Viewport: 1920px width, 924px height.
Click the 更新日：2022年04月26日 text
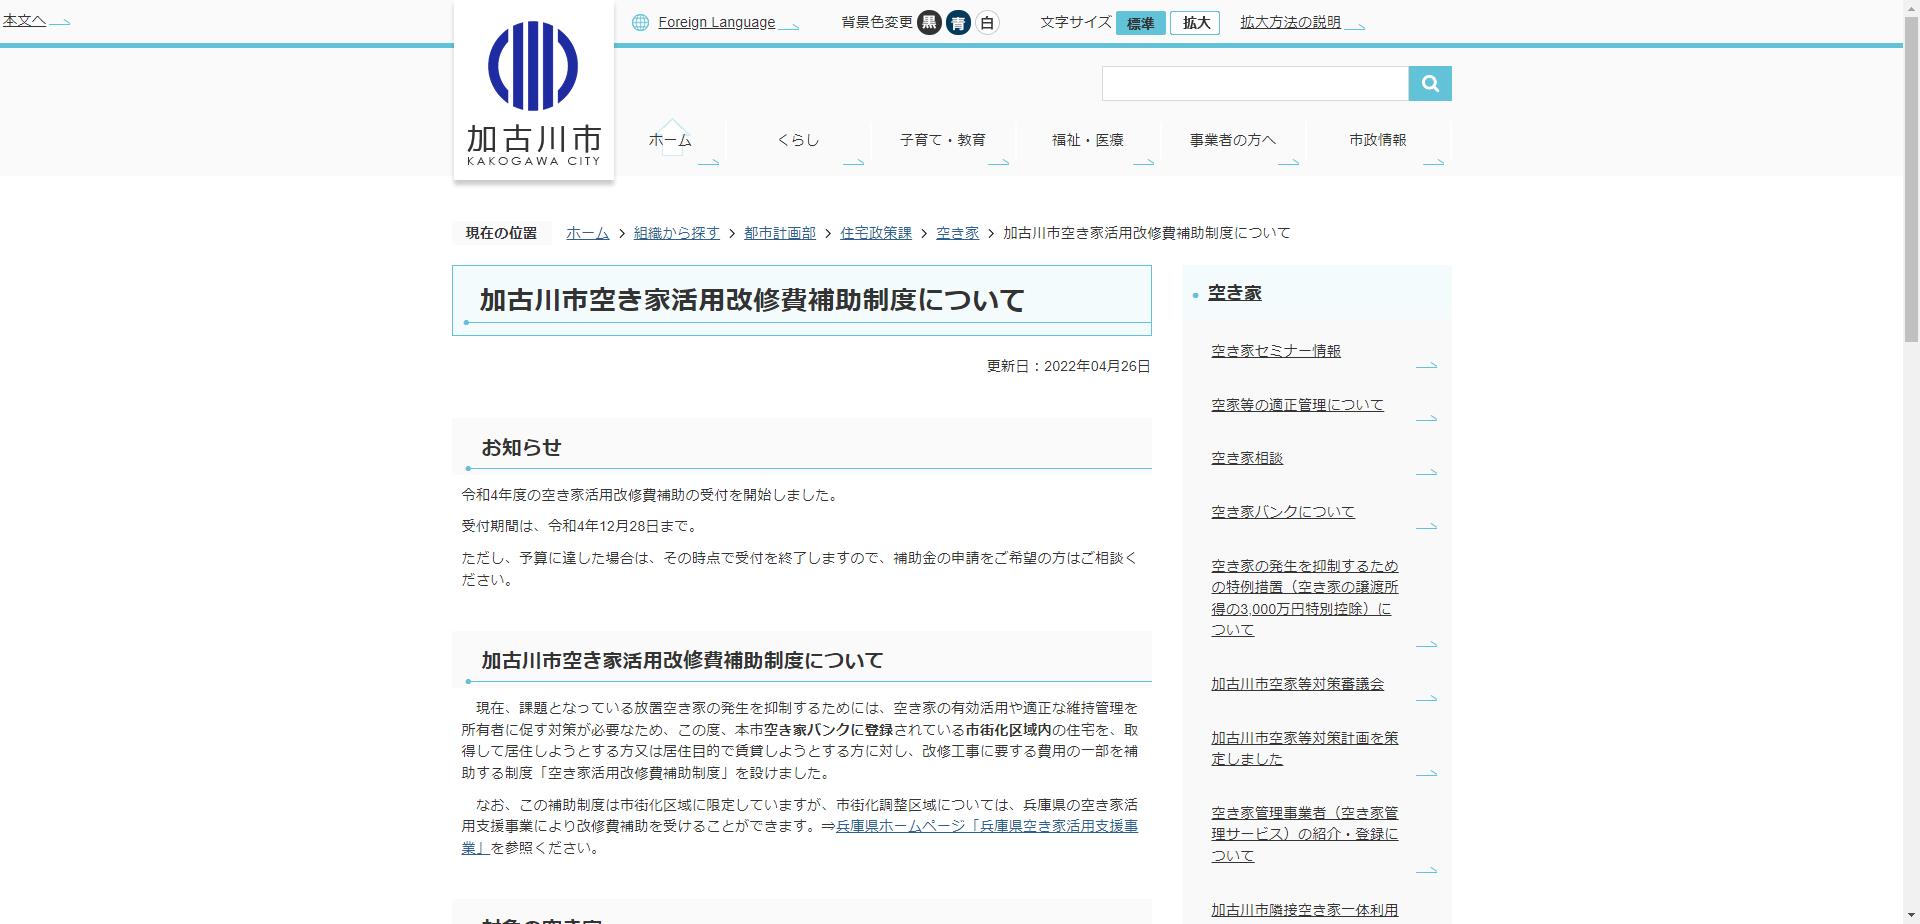[1068, 366]
